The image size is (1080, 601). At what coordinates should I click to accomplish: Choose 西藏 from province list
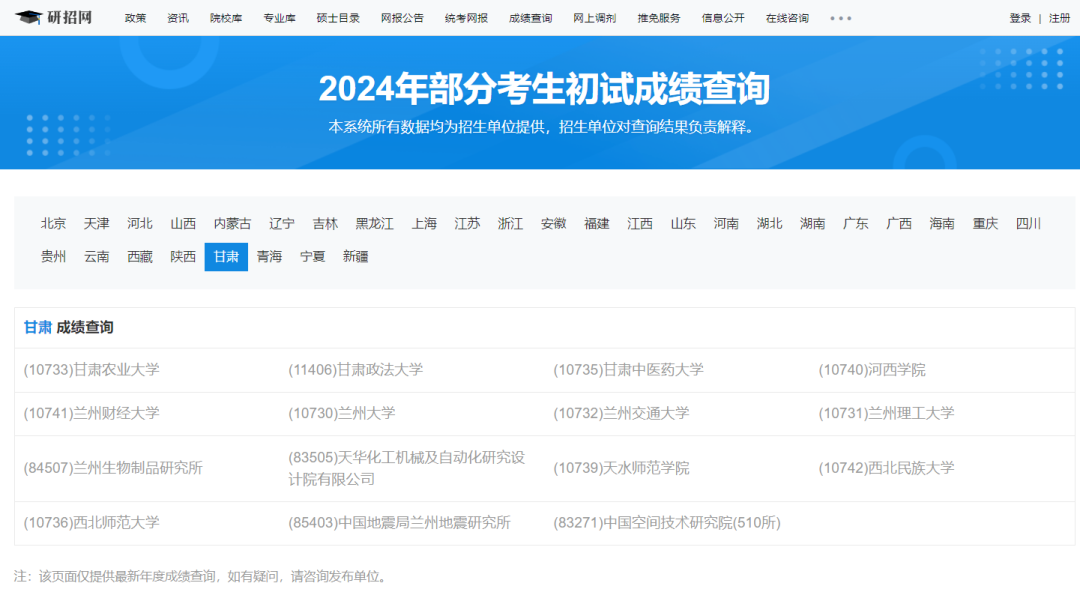140,256
